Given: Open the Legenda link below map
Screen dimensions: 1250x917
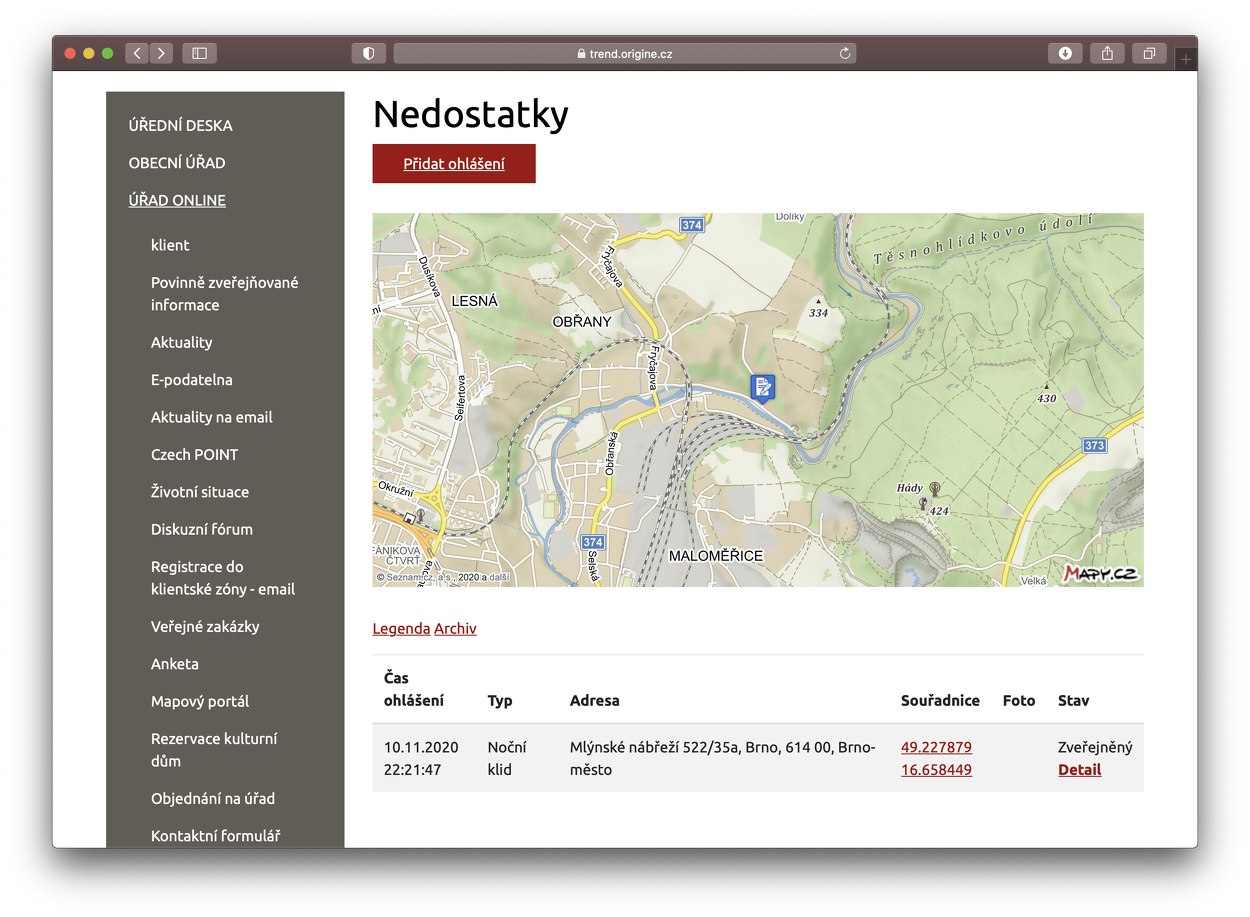Looking at the screenshot, I should tap(401, 629).
